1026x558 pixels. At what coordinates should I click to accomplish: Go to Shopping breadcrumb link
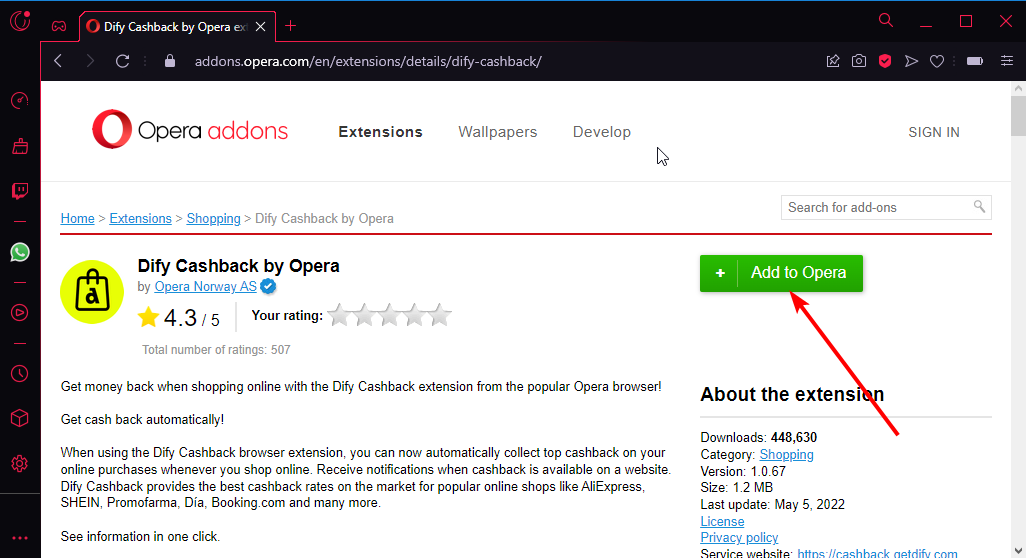pyautogui.click(x=213, y=218)
